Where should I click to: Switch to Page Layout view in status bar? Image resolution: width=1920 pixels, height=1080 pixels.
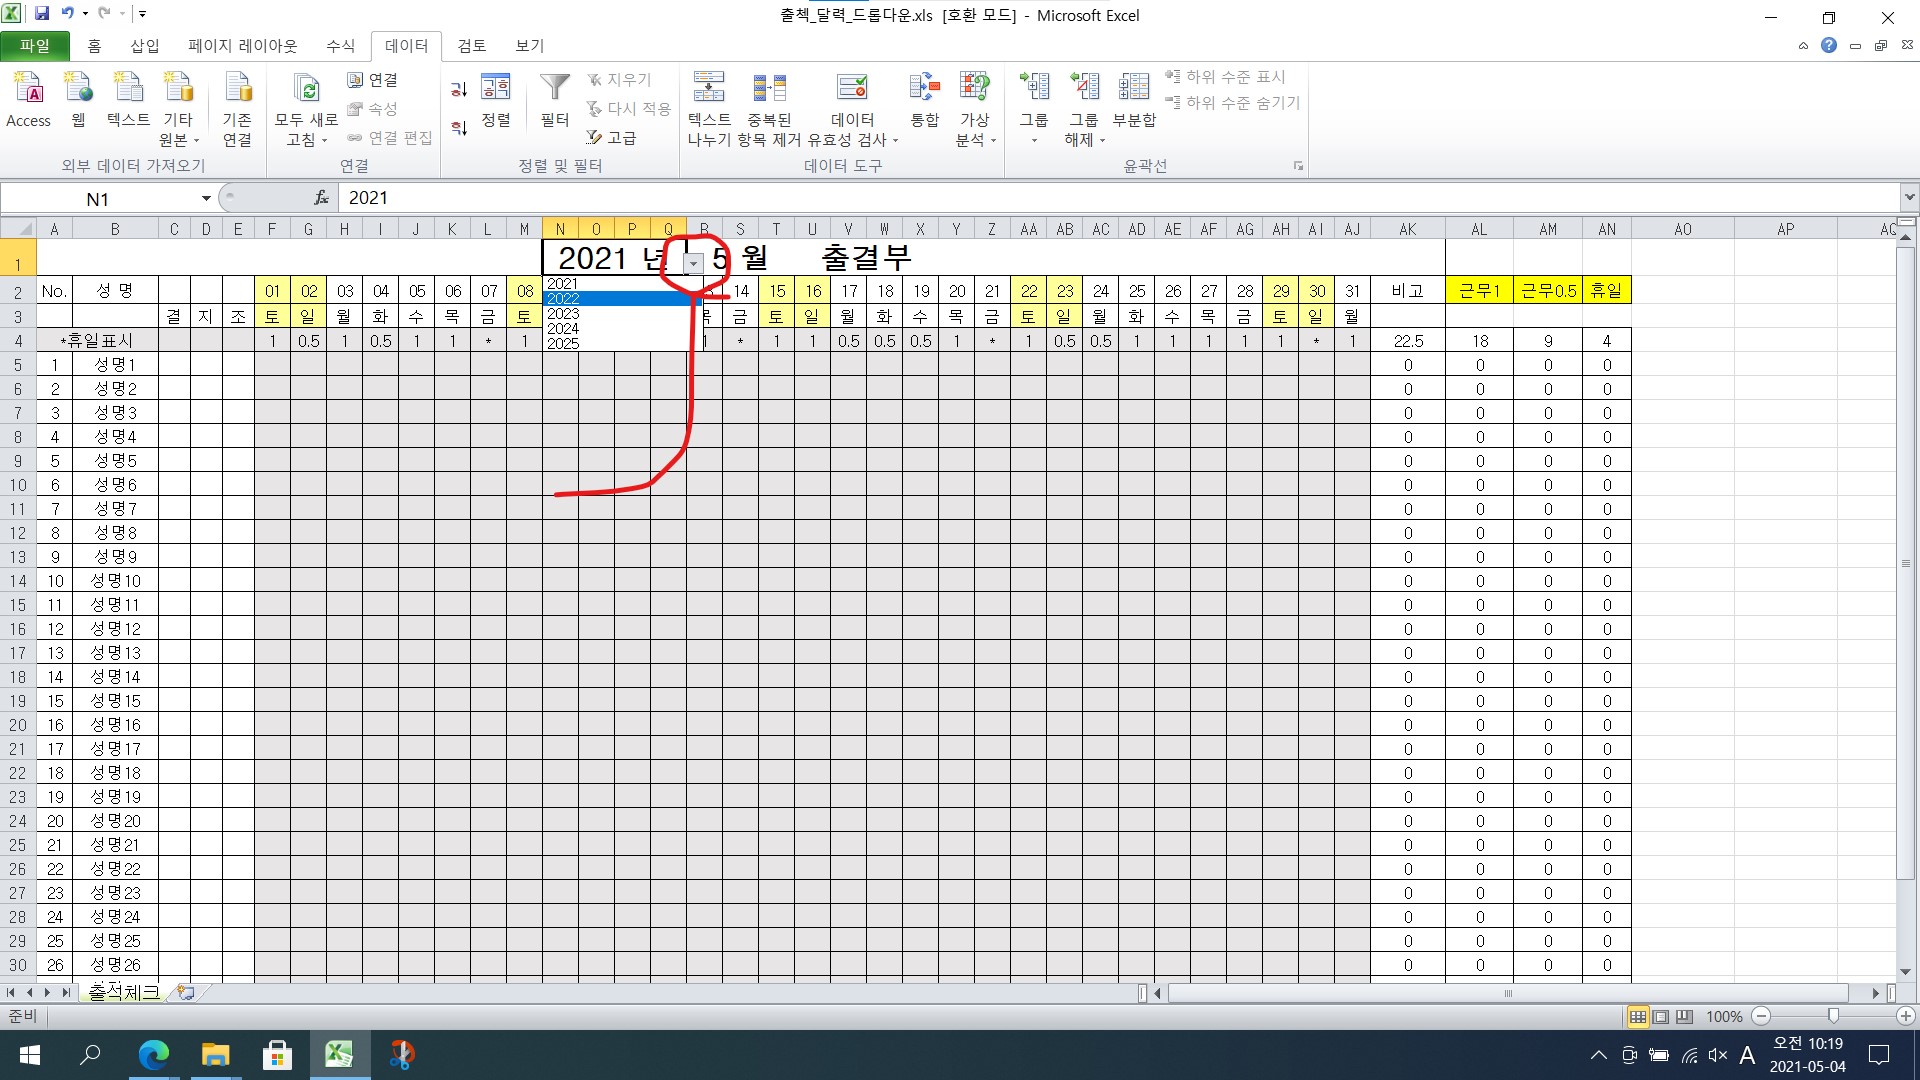tap(1661, 1017)
